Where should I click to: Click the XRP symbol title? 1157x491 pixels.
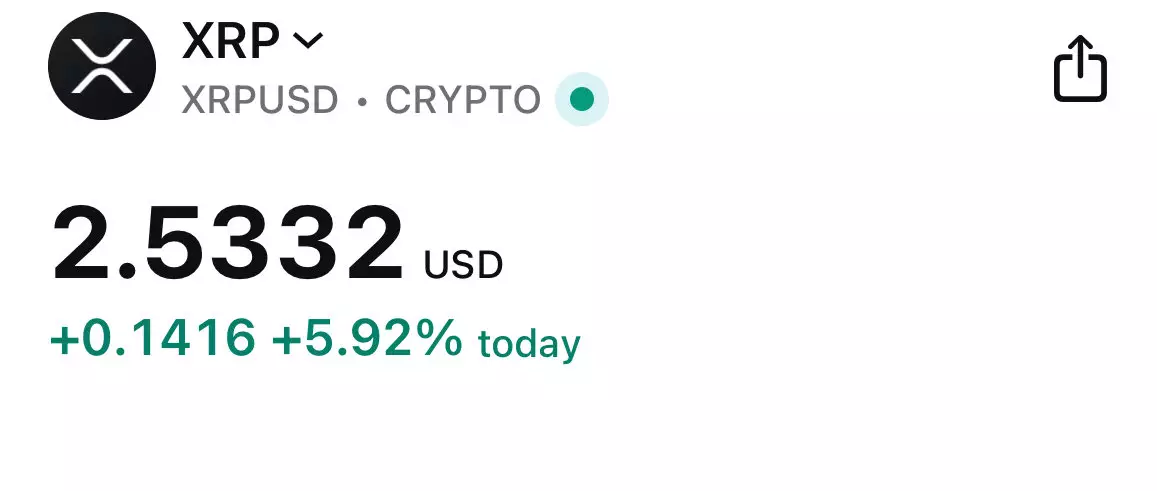[232, 40]
